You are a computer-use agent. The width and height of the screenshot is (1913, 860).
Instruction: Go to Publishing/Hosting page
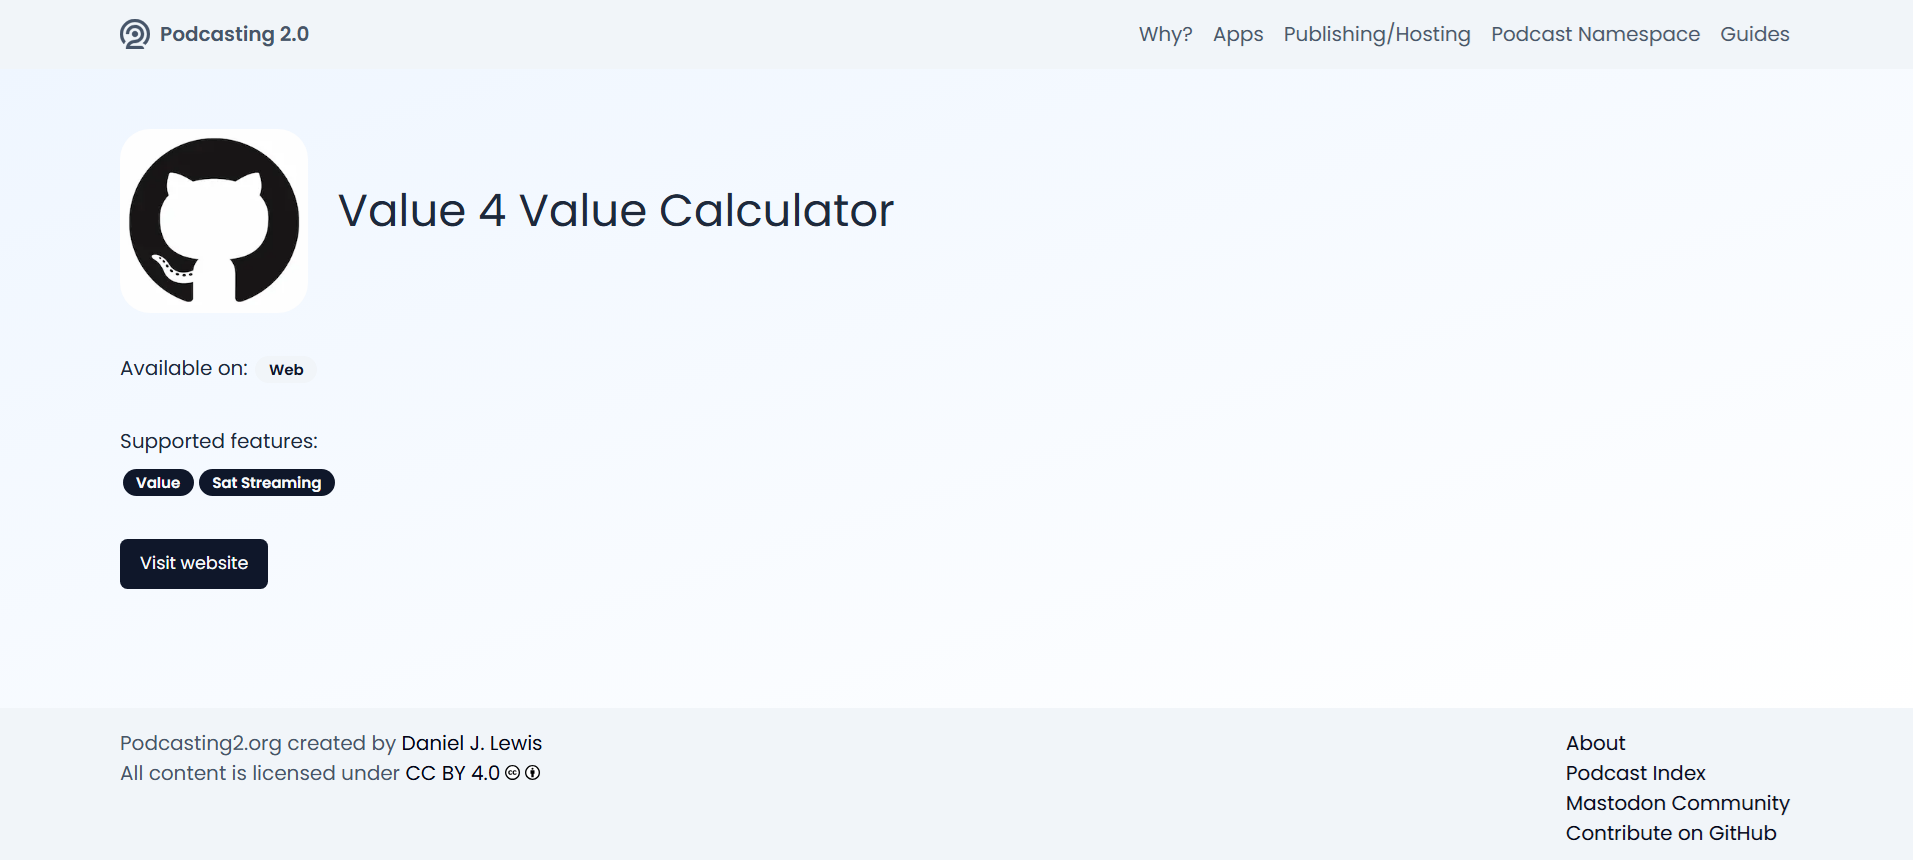pyautogui.click(x=1377, y=34)
